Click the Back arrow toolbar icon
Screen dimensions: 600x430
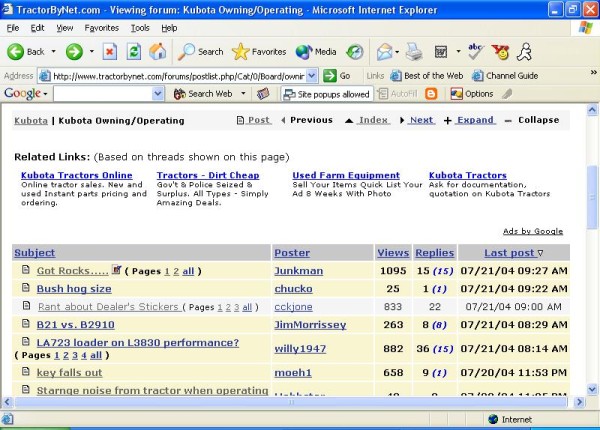coord(15,52)
